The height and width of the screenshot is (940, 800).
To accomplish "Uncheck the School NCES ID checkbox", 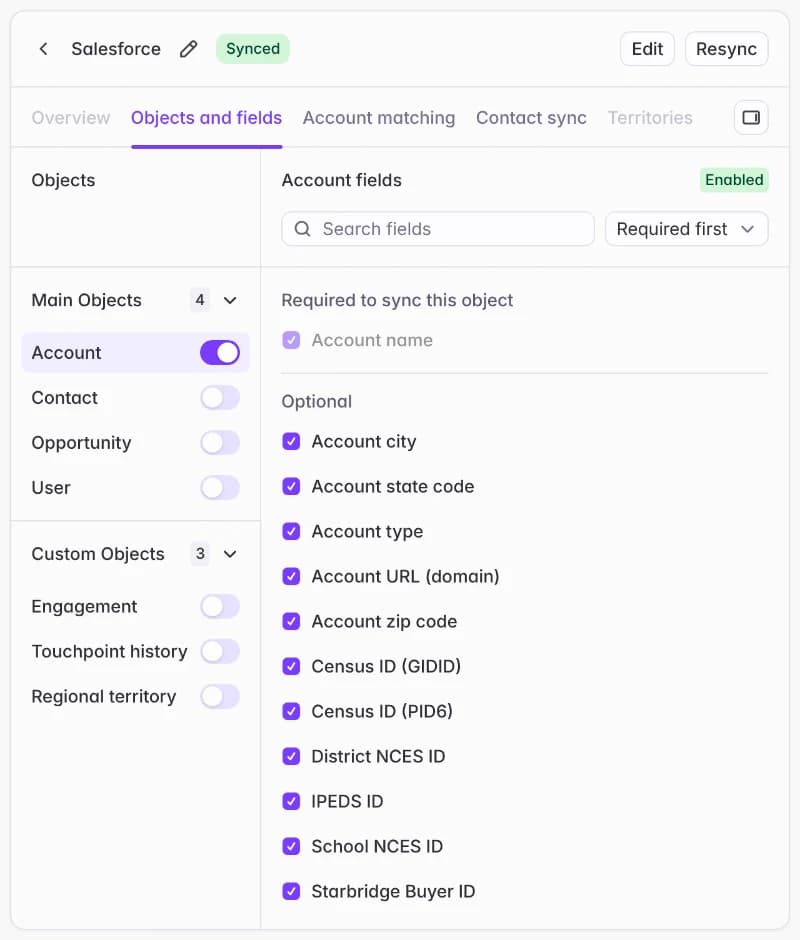I will pyautogui.click(x=291, y=846).
